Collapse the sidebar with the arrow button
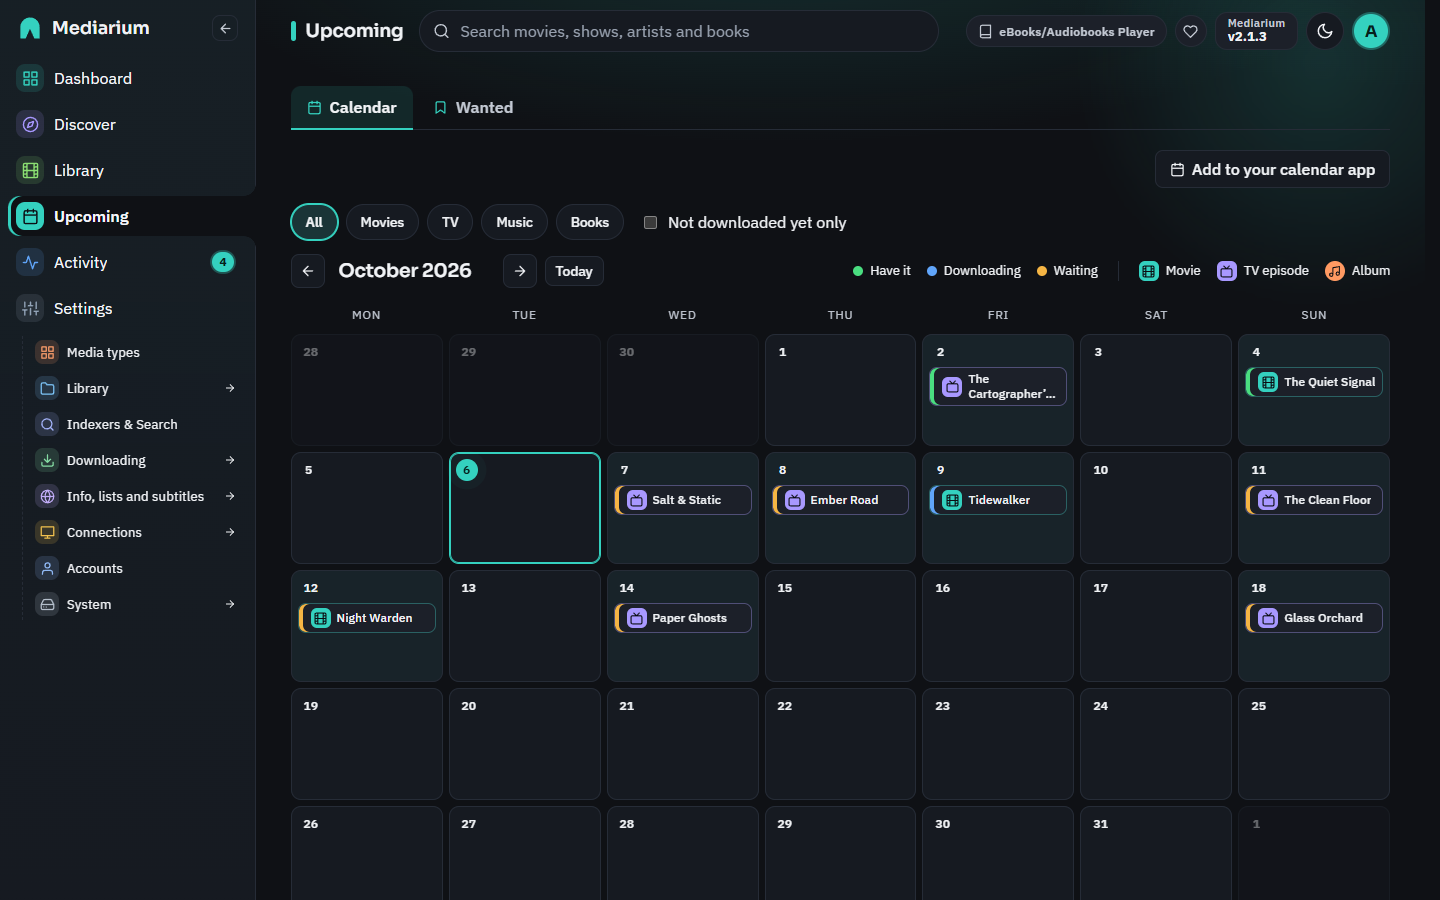Screen dimensions: 1440x900 (x=225, y=29)
